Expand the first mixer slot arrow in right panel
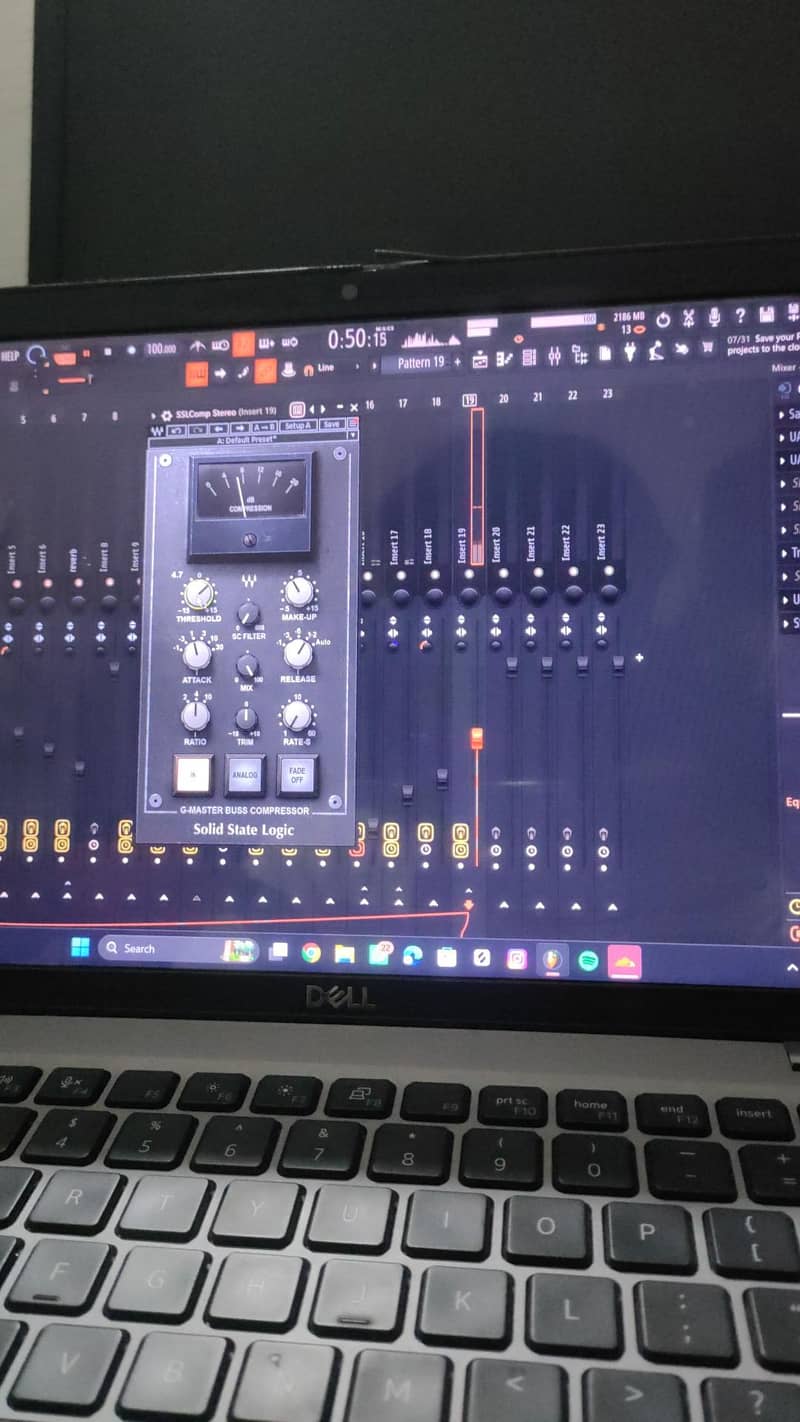This screenshot has width=800, height=1422. [783, 414]
